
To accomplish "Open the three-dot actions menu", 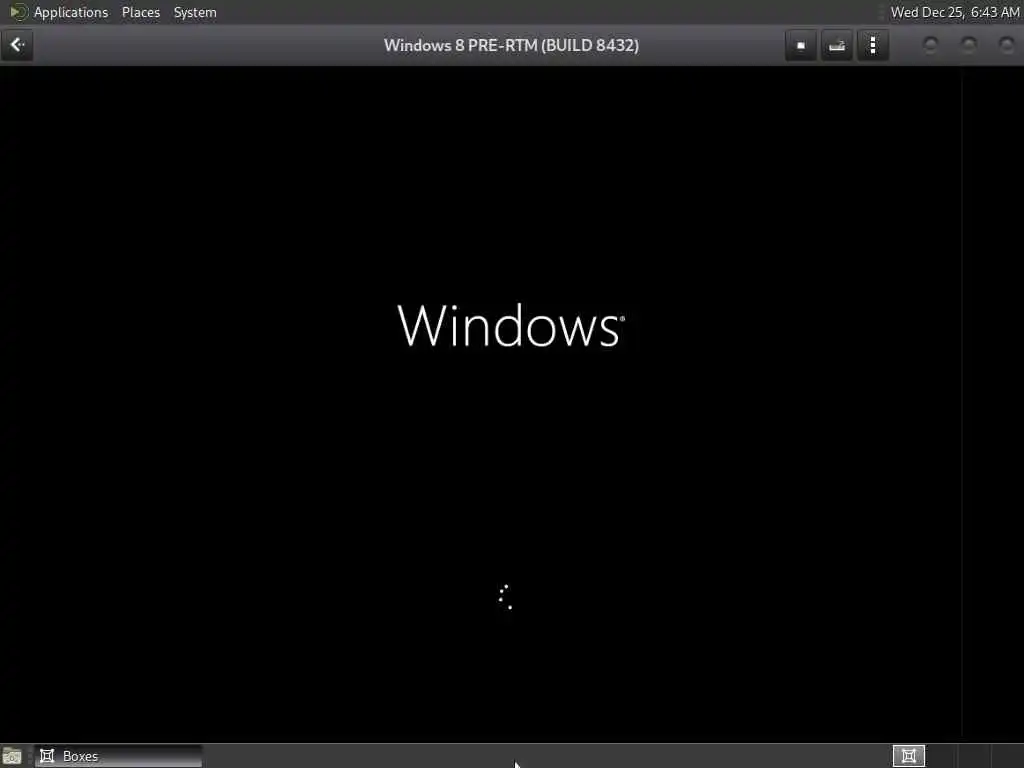I will tap(873, 46).
